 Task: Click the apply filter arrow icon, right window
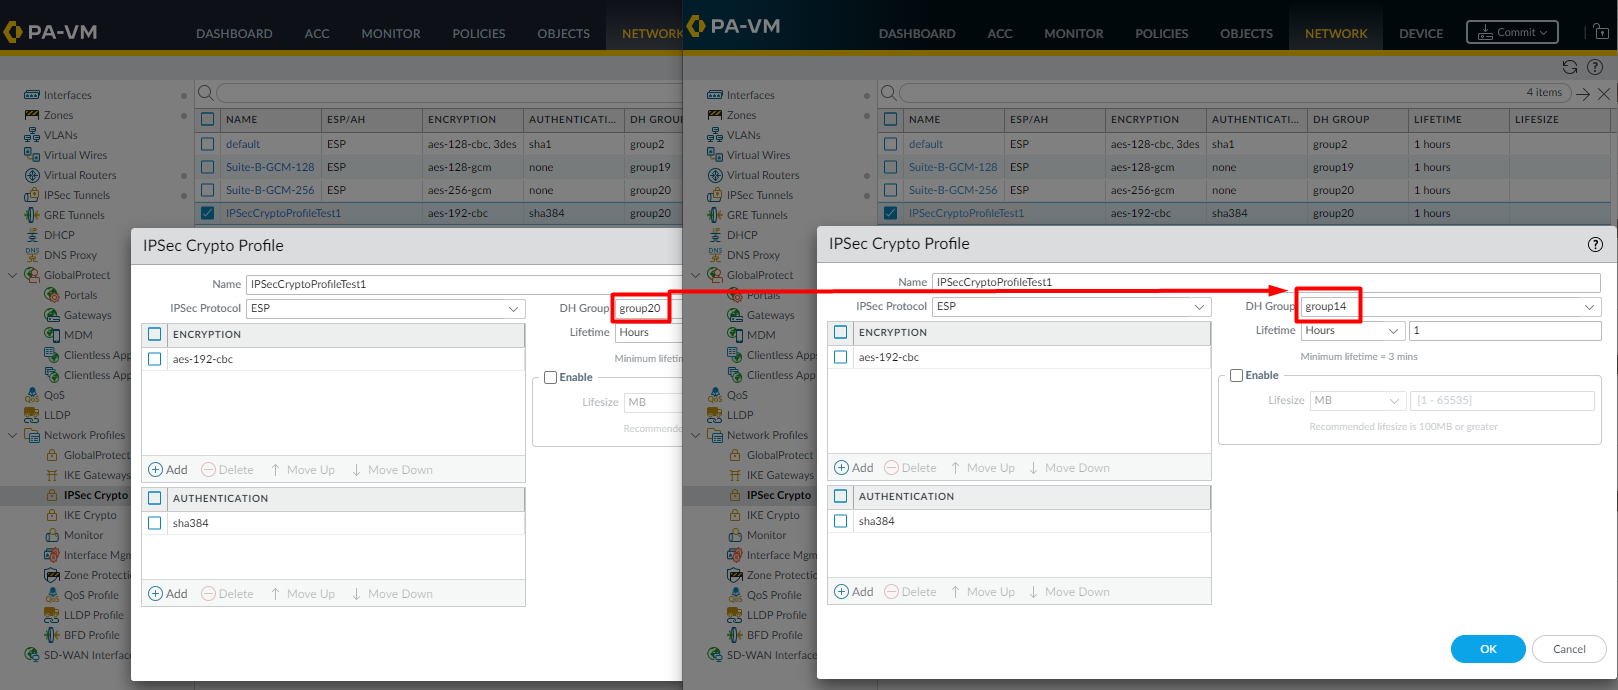coord(1583,94)
